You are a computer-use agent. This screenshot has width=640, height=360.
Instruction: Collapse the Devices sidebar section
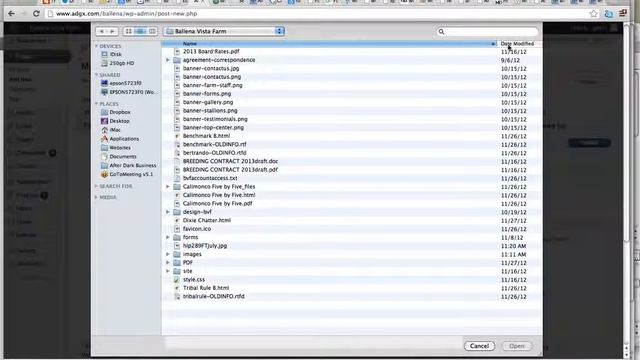click(96, 46)
